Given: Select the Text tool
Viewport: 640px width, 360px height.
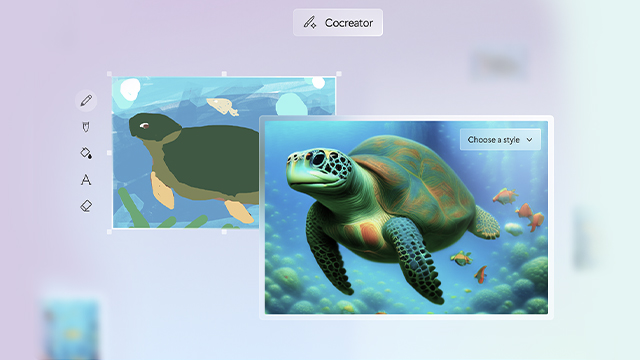Looking at the screenshot, I should [86, 180].
